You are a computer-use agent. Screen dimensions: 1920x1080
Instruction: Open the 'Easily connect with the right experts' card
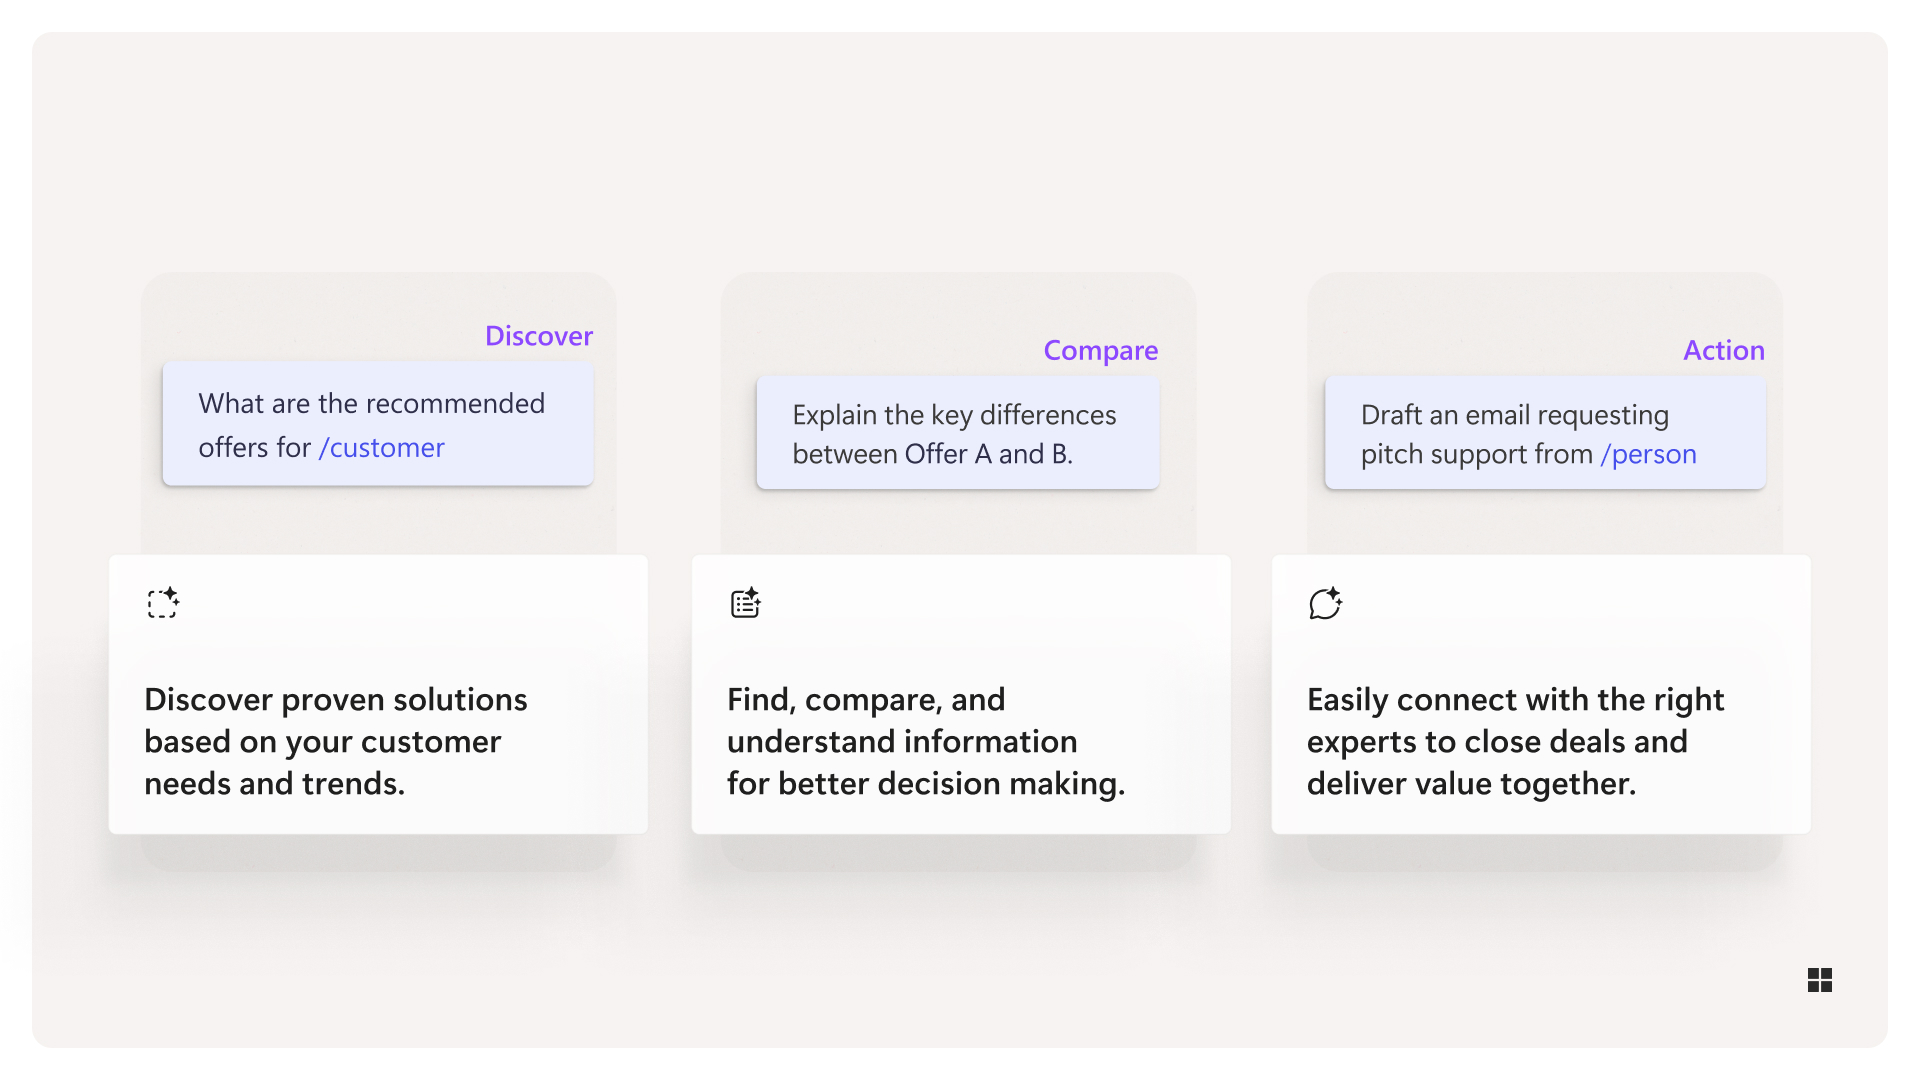point(1541,695)
